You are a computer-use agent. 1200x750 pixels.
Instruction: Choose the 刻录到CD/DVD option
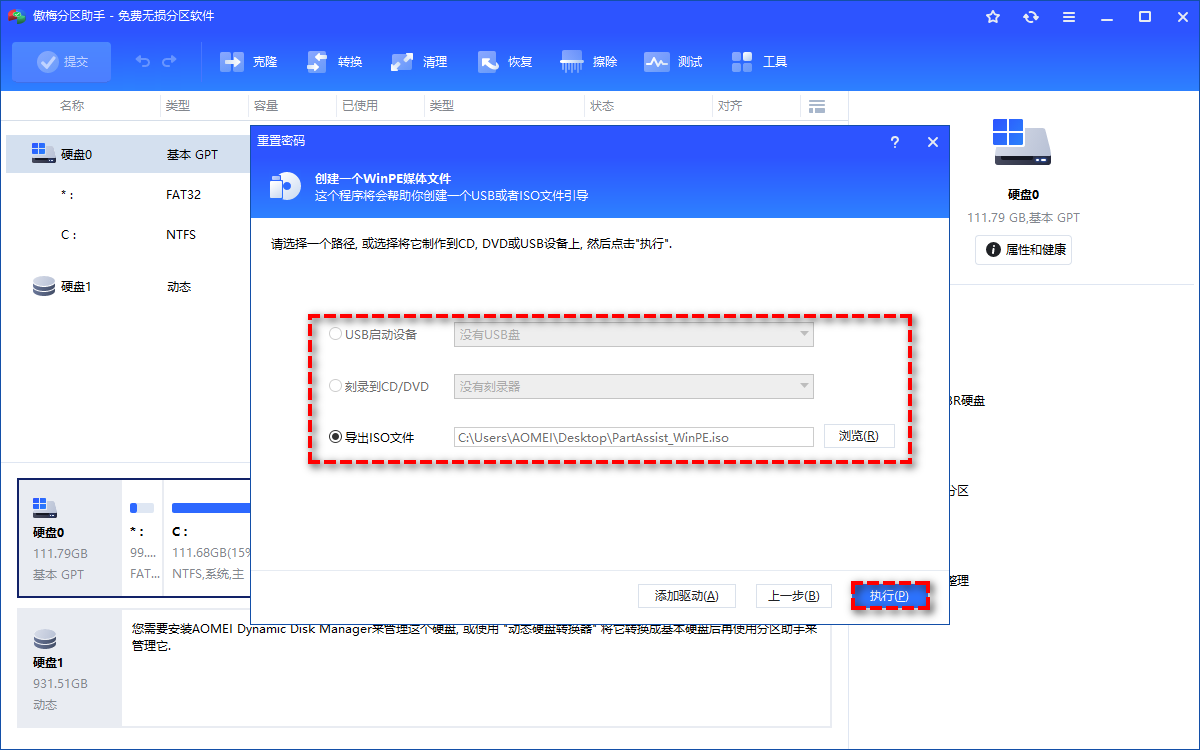tap(336, 386)
